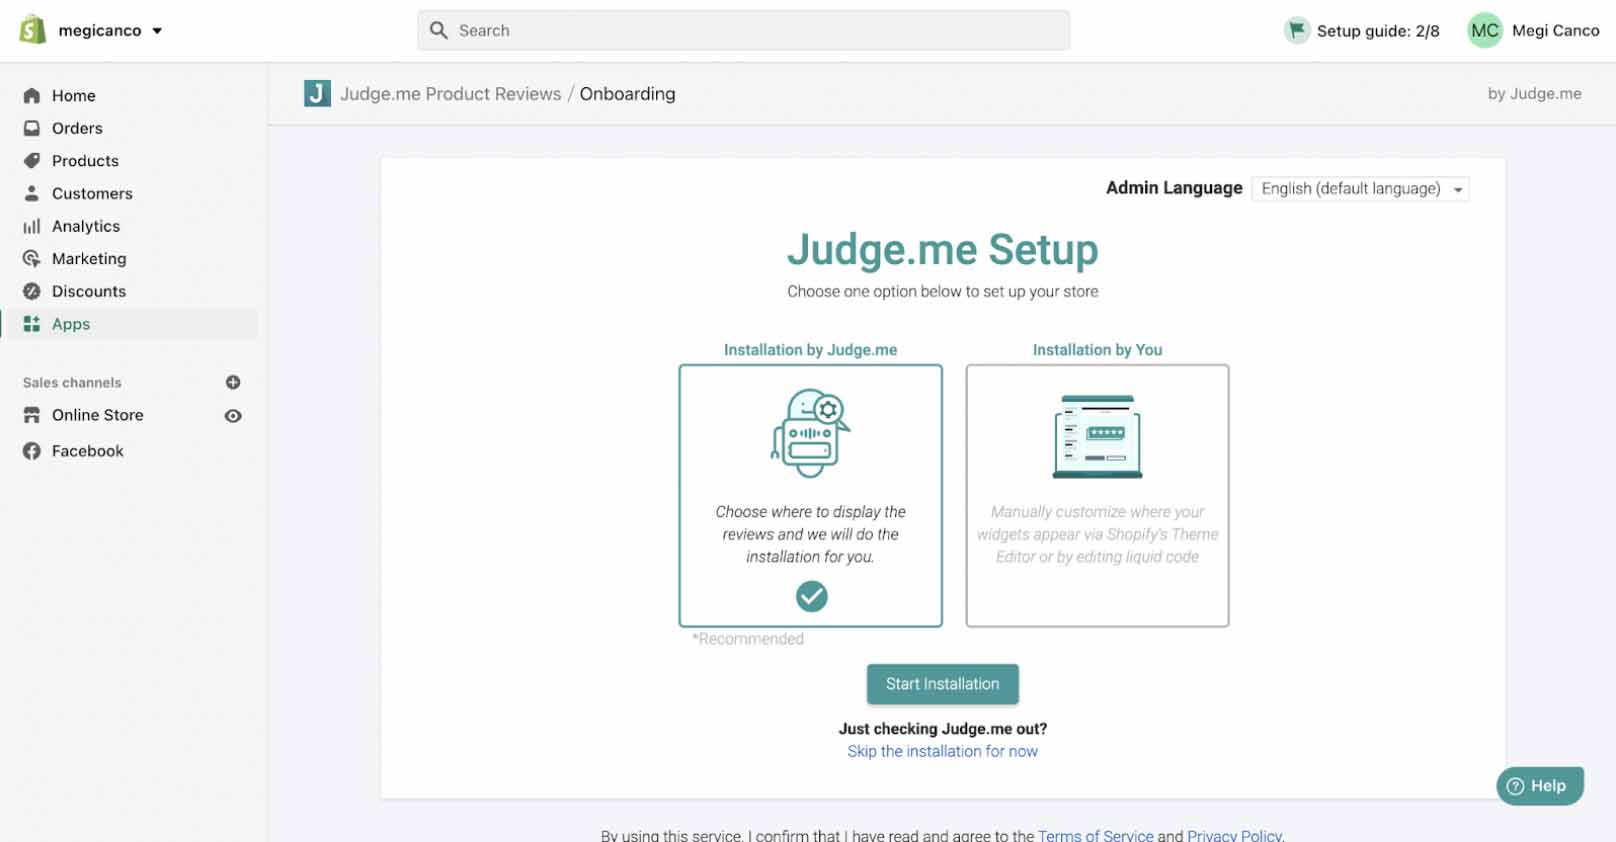Click 'Choose one option below' subtitle
This screenshot has width=1616, height=842.
pos(942,292)
